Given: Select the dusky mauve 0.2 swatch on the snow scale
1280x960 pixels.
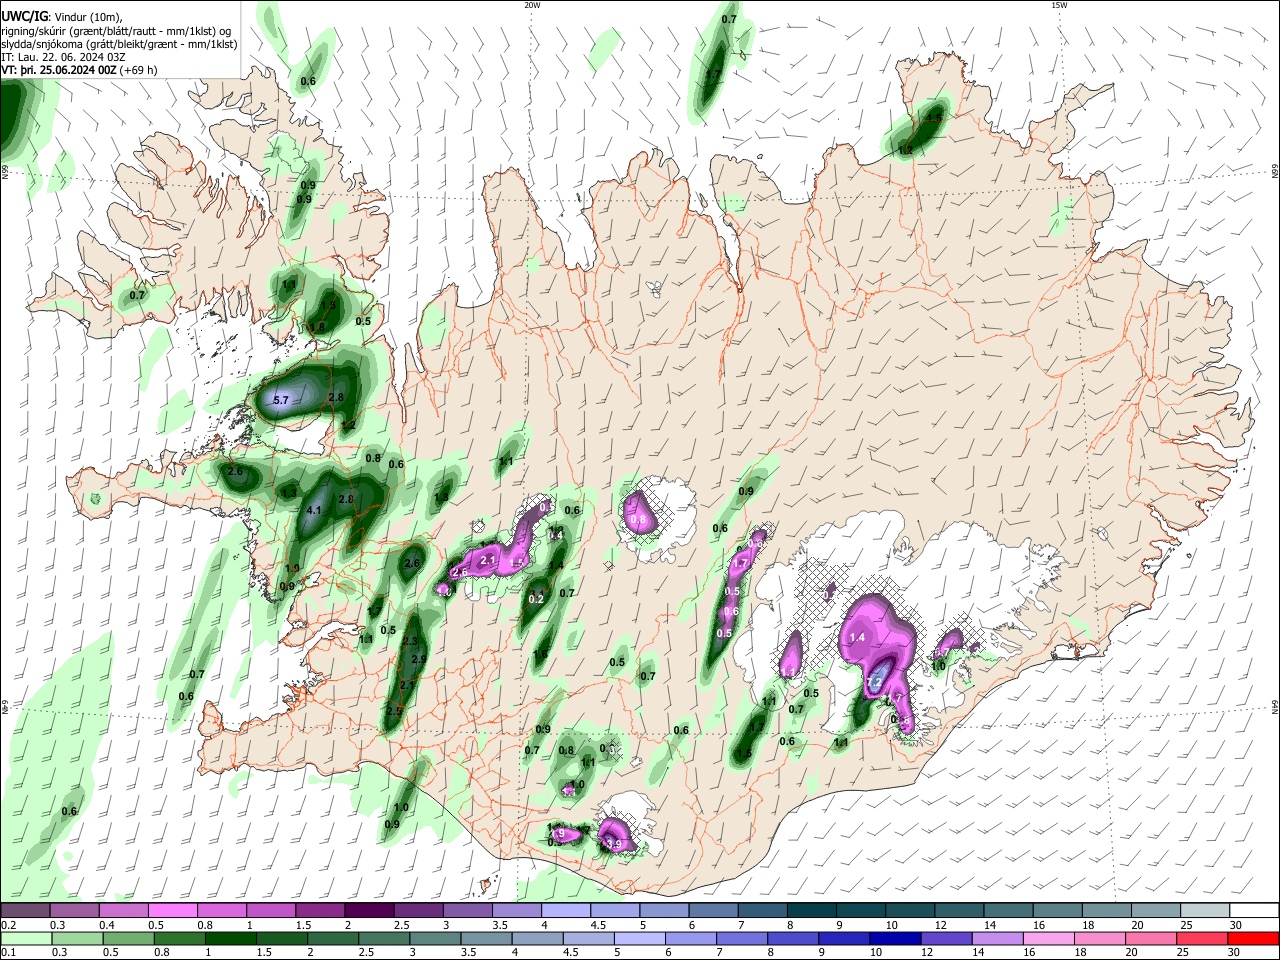Looking at the screenshot, I should pos(25,911).
